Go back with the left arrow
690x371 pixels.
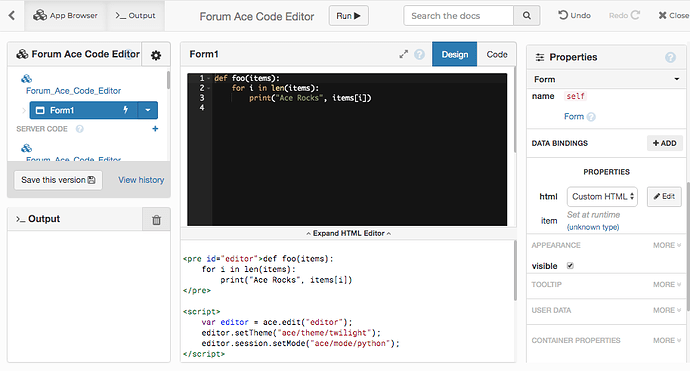(12, 16)
